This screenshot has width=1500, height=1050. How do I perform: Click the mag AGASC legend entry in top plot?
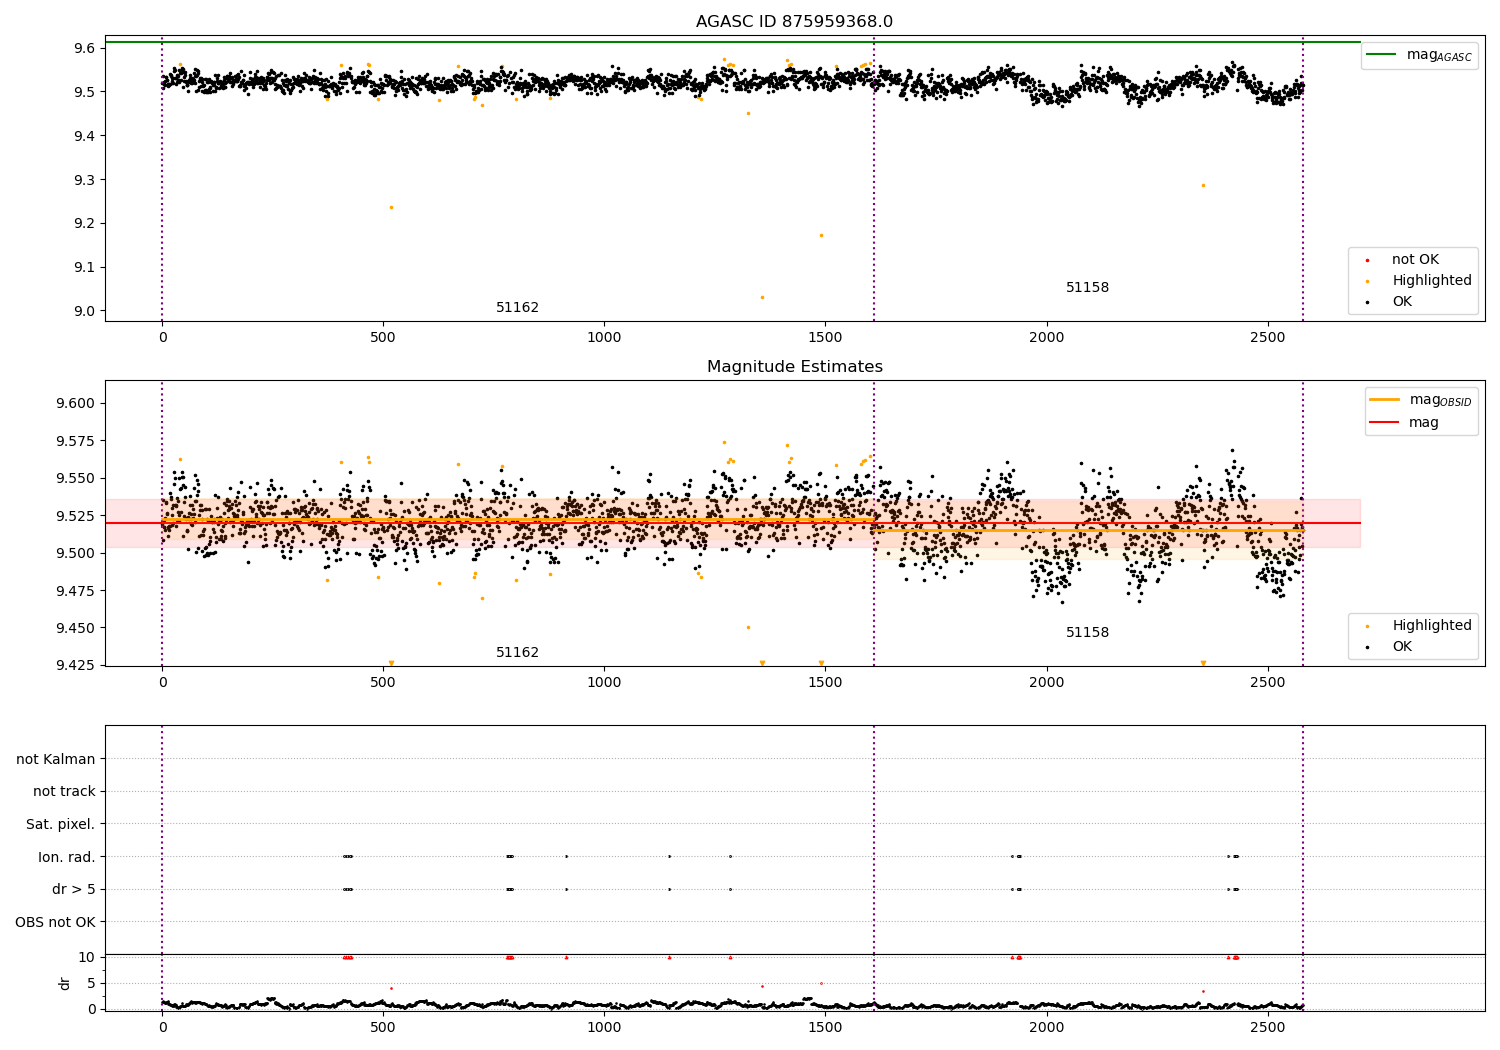pos(1419,55)
